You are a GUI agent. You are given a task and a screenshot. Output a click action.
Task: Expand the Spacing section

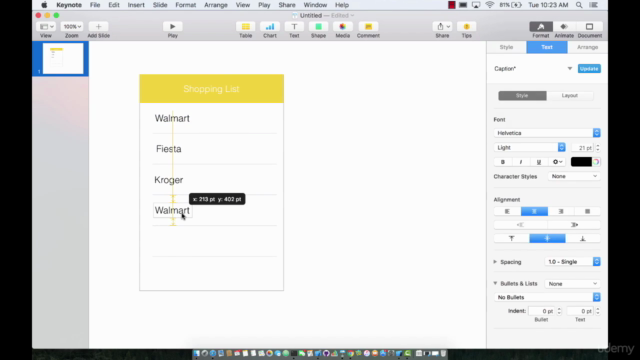coord(495,262)
